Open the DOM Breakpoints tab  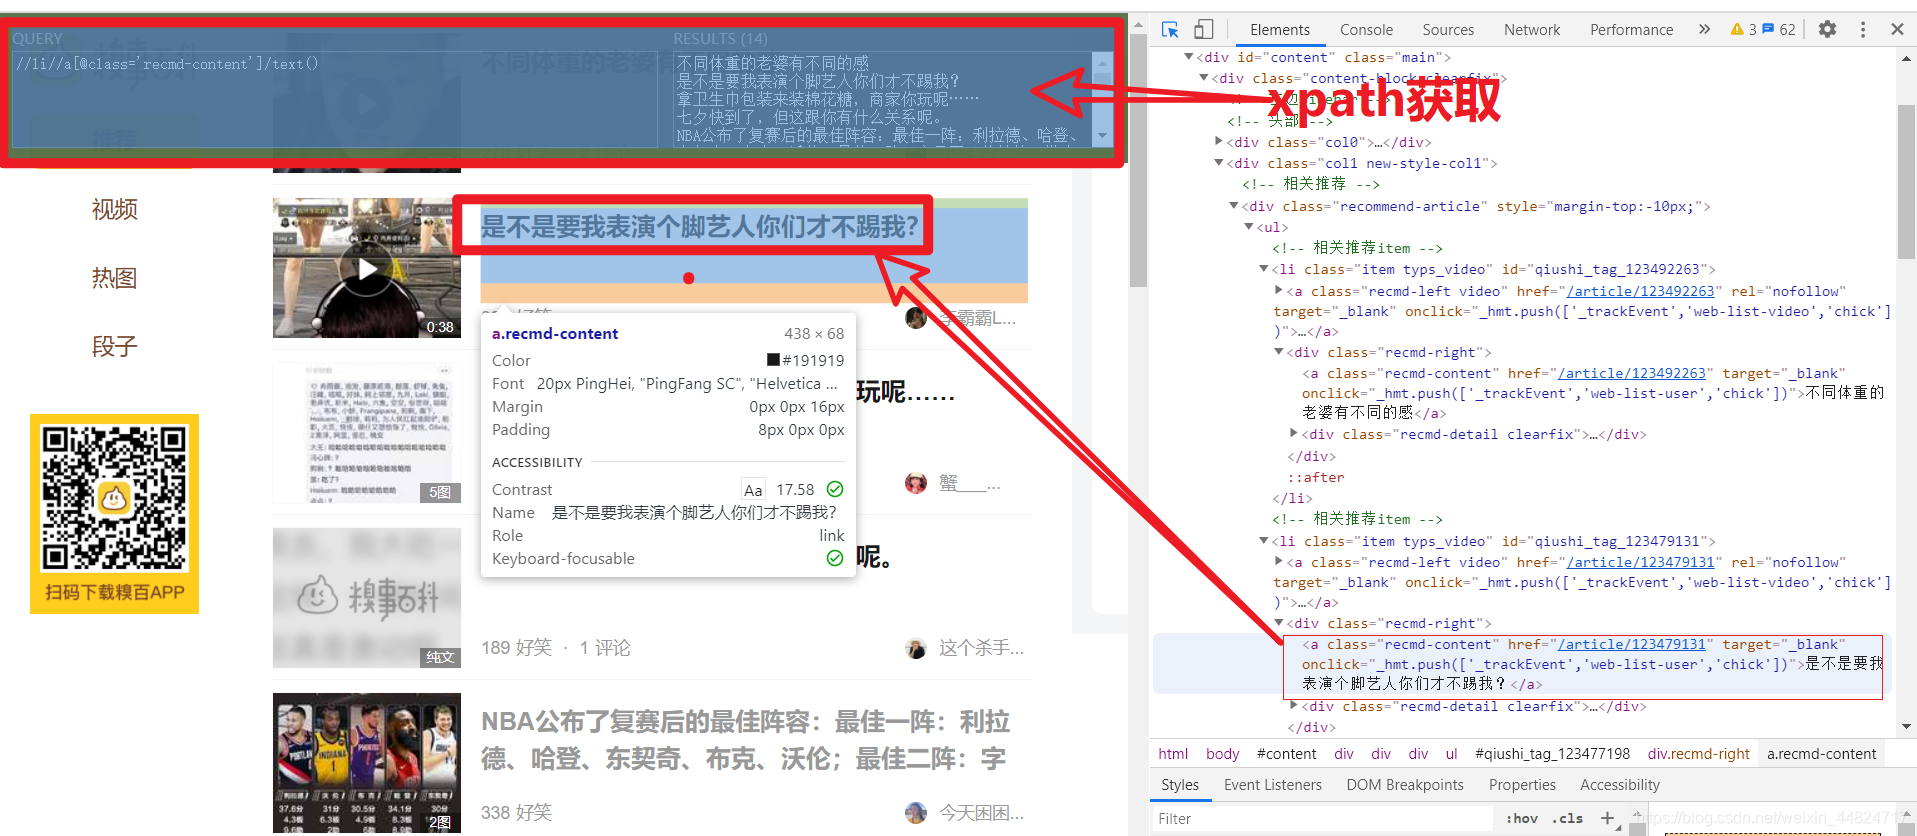pos(1404,785)
